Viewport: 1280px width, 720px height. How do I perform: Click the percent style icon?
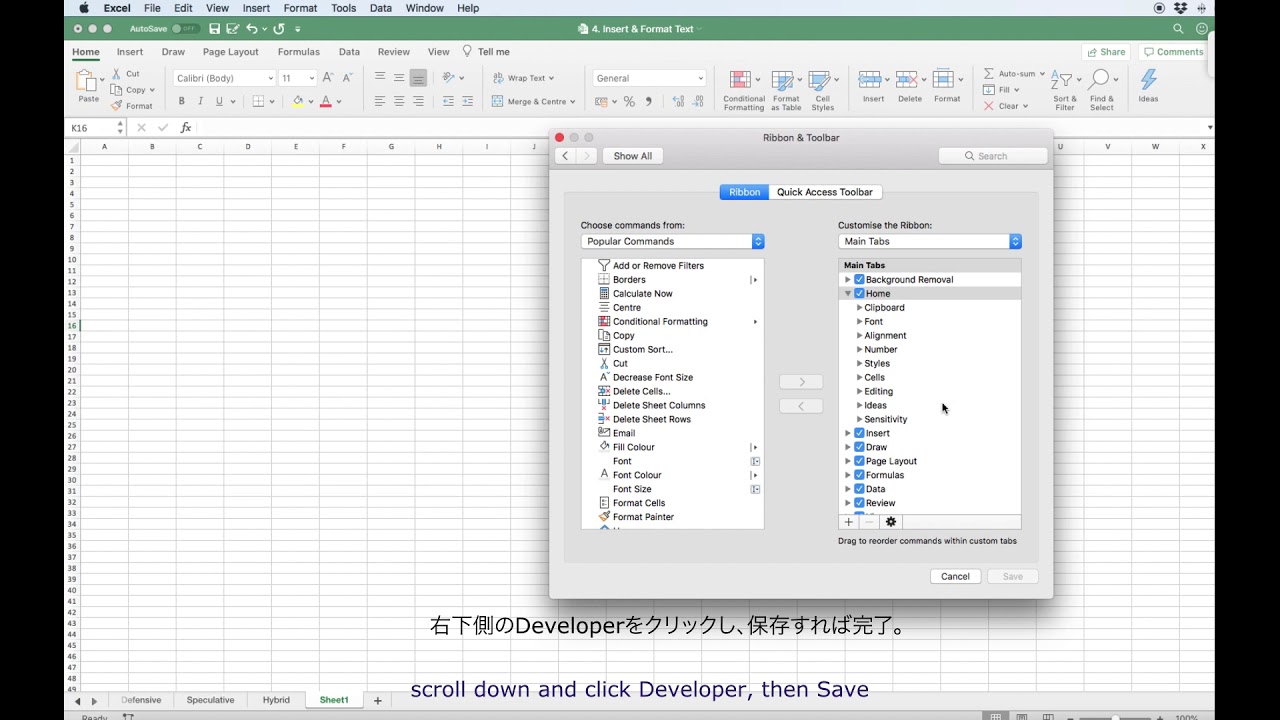point(629,101)
